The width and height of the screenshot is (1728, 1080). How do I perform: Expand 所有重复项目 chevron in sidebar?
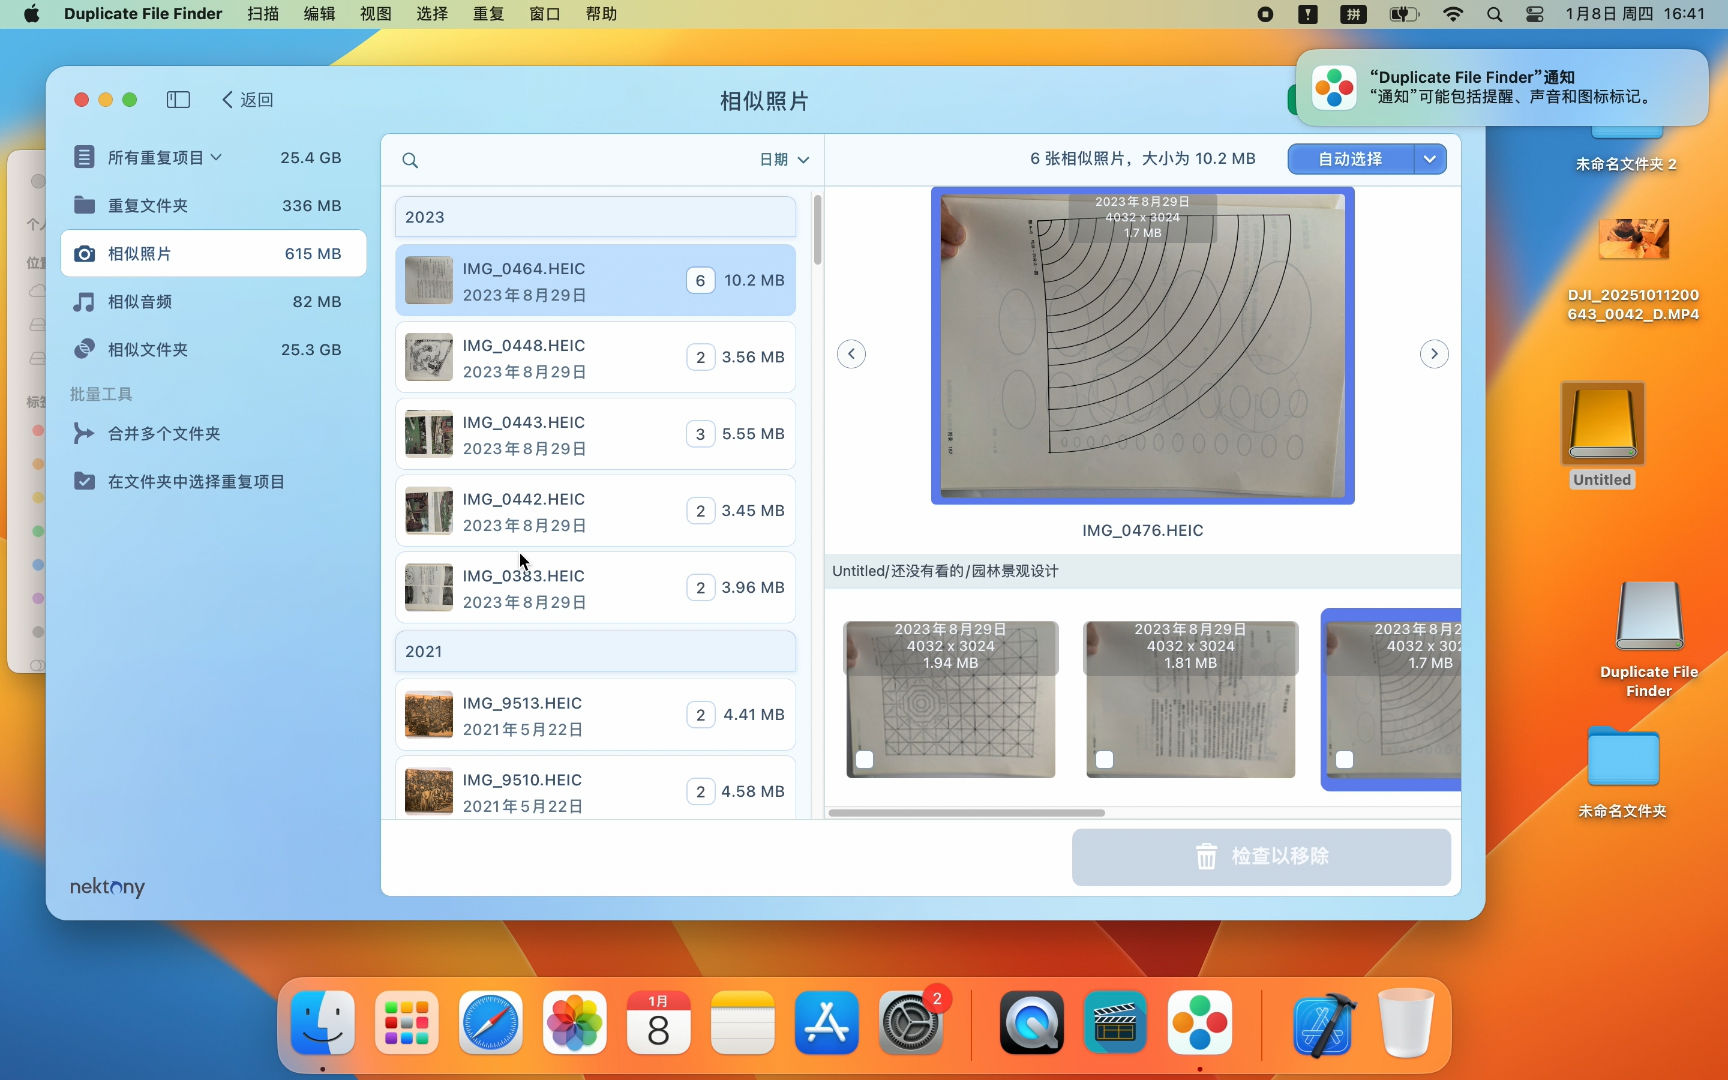217,158
